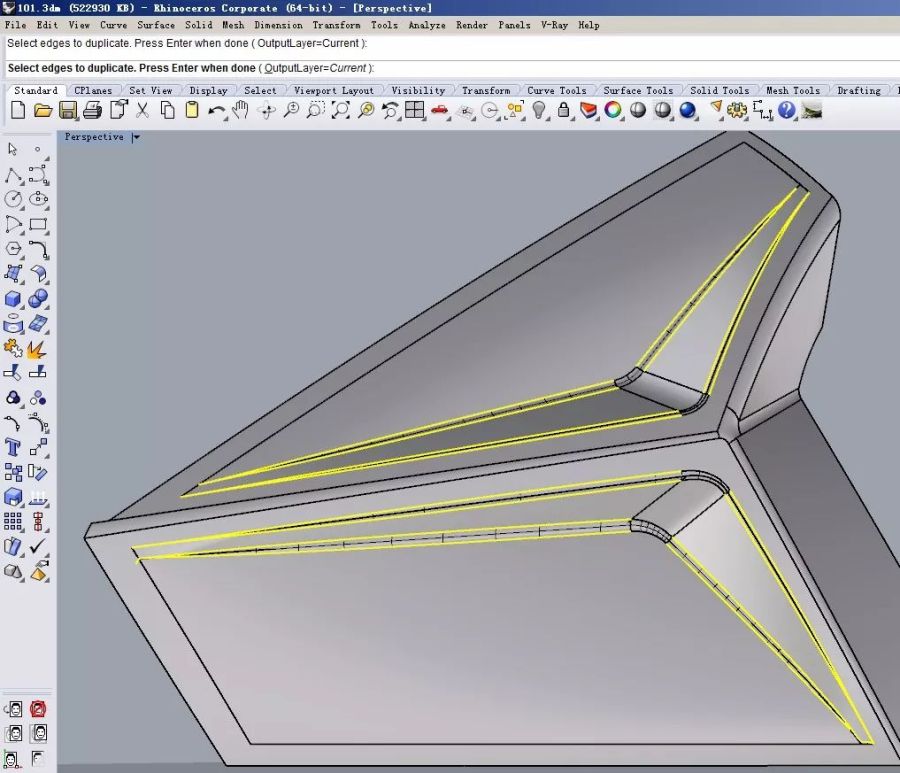Image resolution: width=900 pixels, height=773 pixels.
Task: Switch to the Curve Tools tab
Action: (x=556, y=91)
